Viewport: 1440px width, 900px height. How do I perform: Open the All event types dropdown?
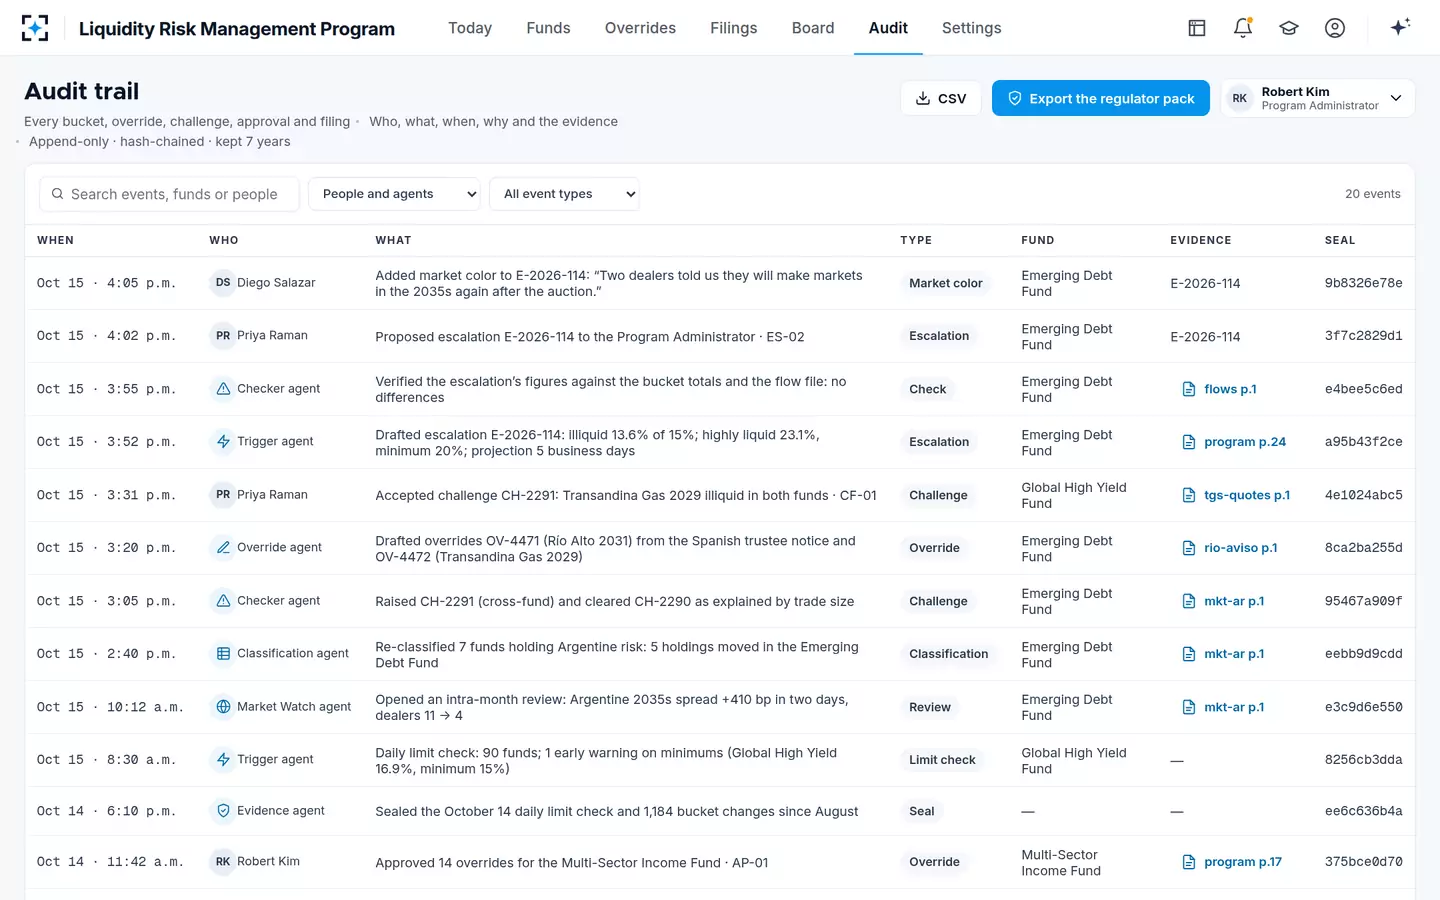coord(564,194)
